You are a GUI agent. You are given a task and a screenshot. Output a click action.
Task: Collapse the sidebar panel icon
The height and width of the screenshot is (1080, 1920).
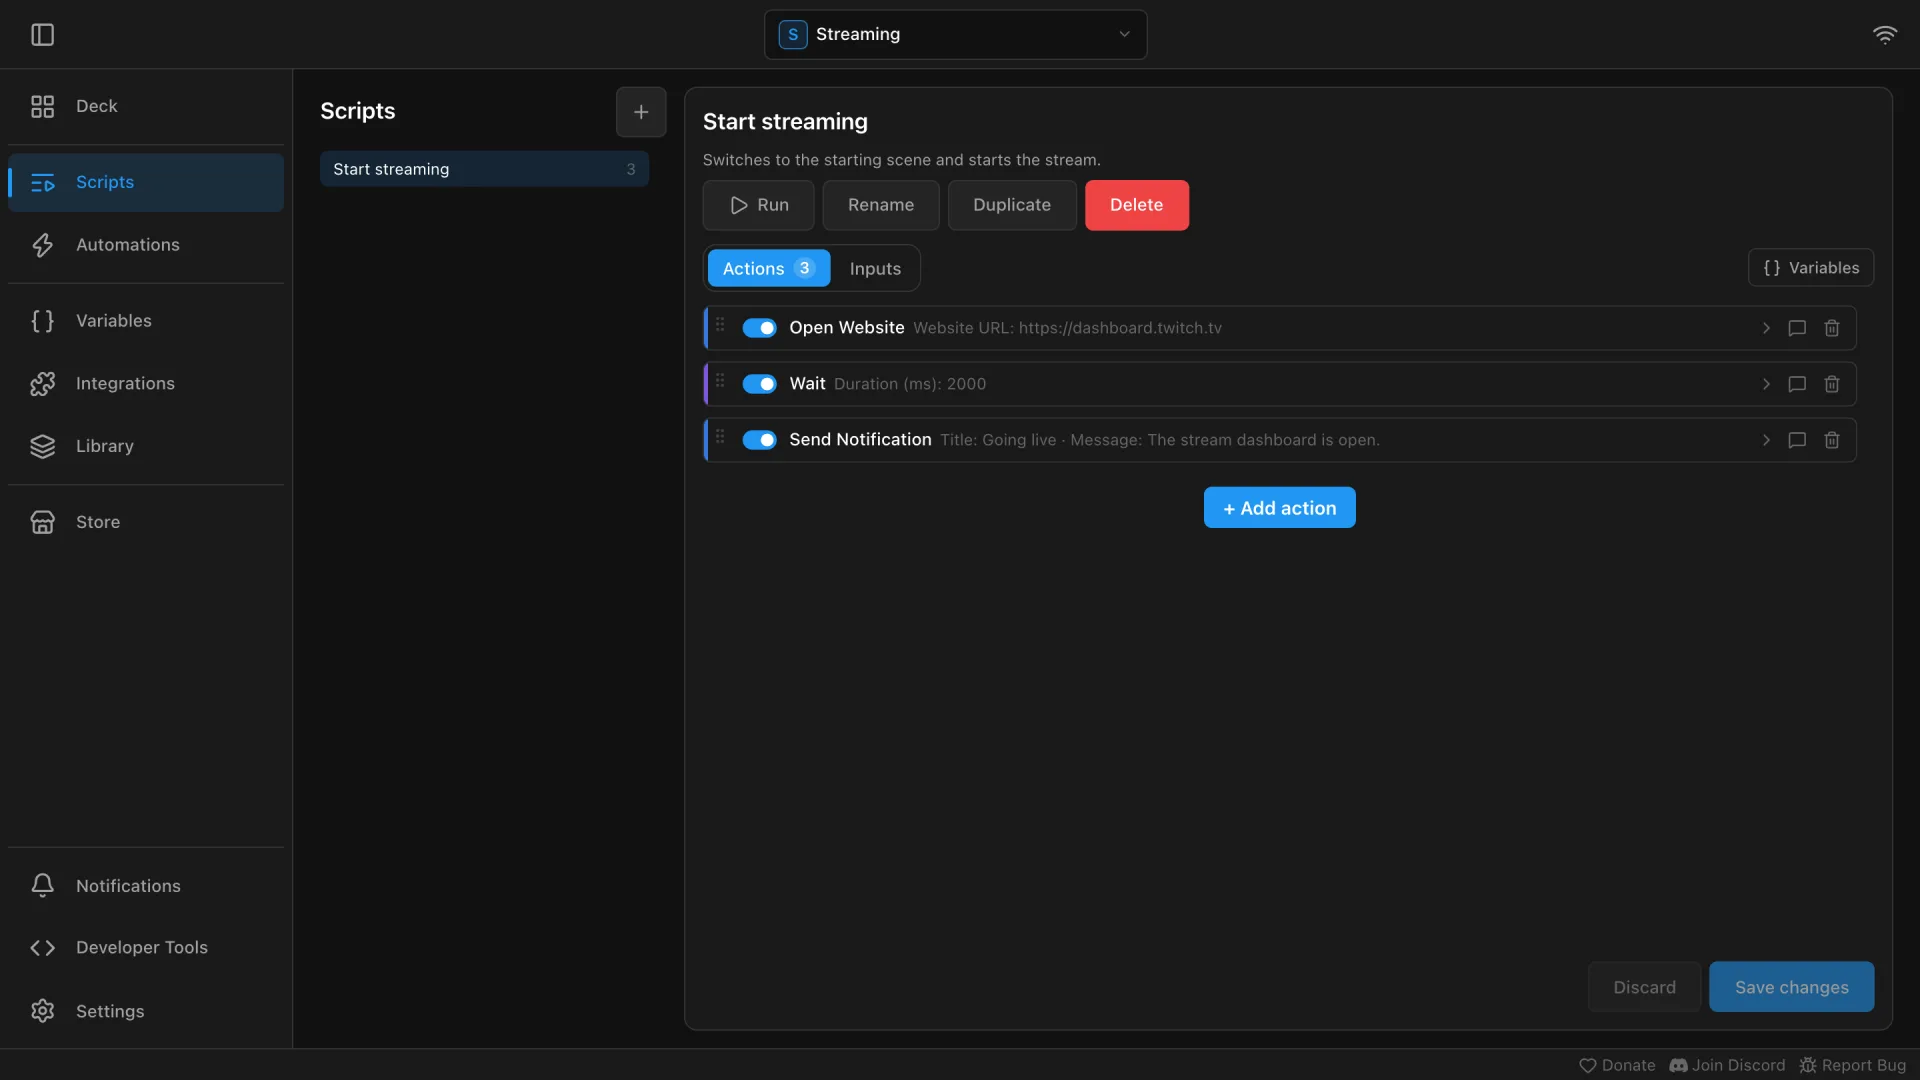(x=42, y=35)
